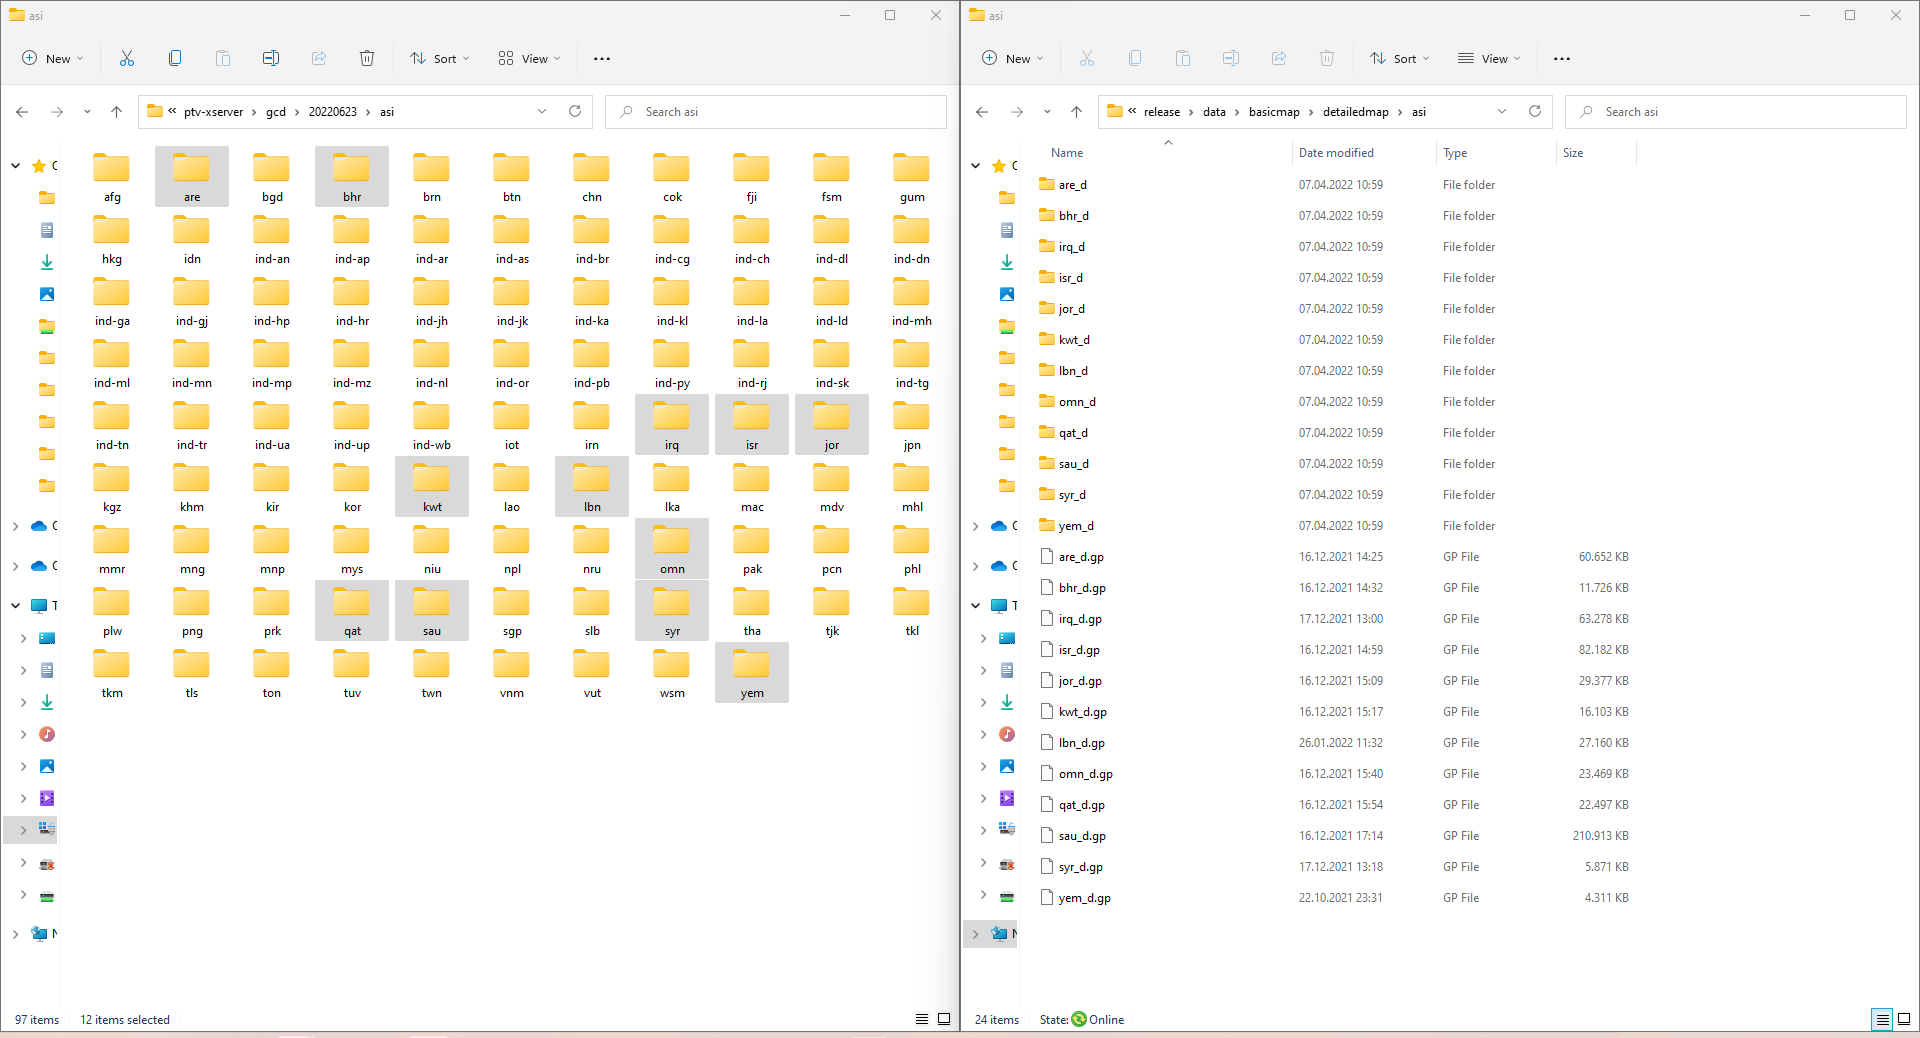Open the See more options in right window

coord(1562,59)
